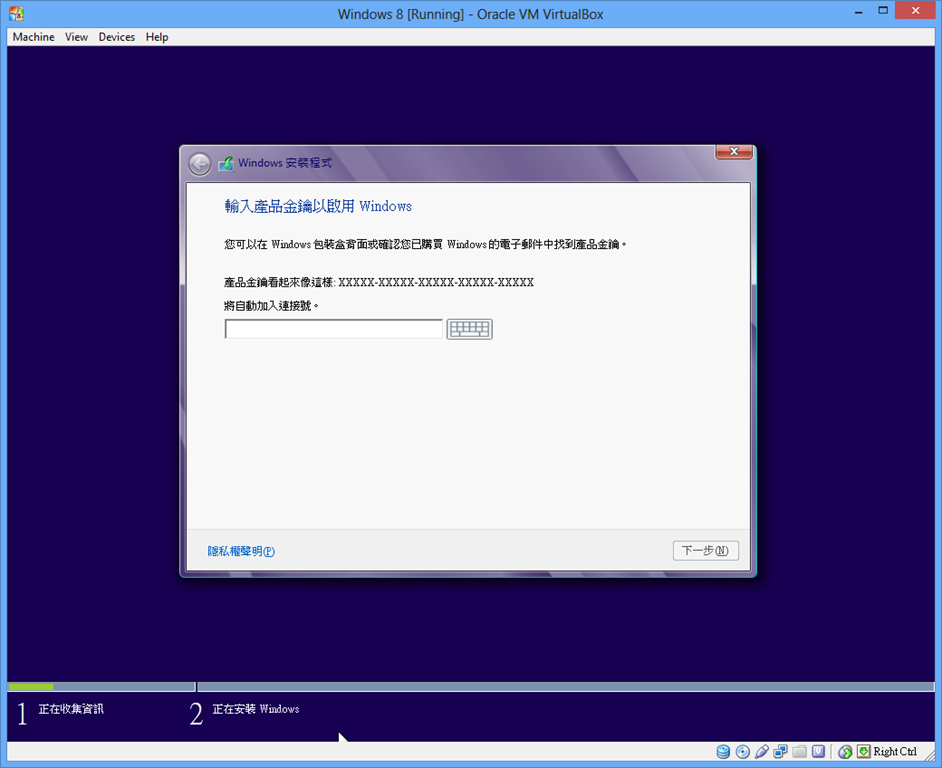The height and width of the screenshot is (768, 942).
Task: Maximize the VirtualBox window
Action: coord(883,11)
